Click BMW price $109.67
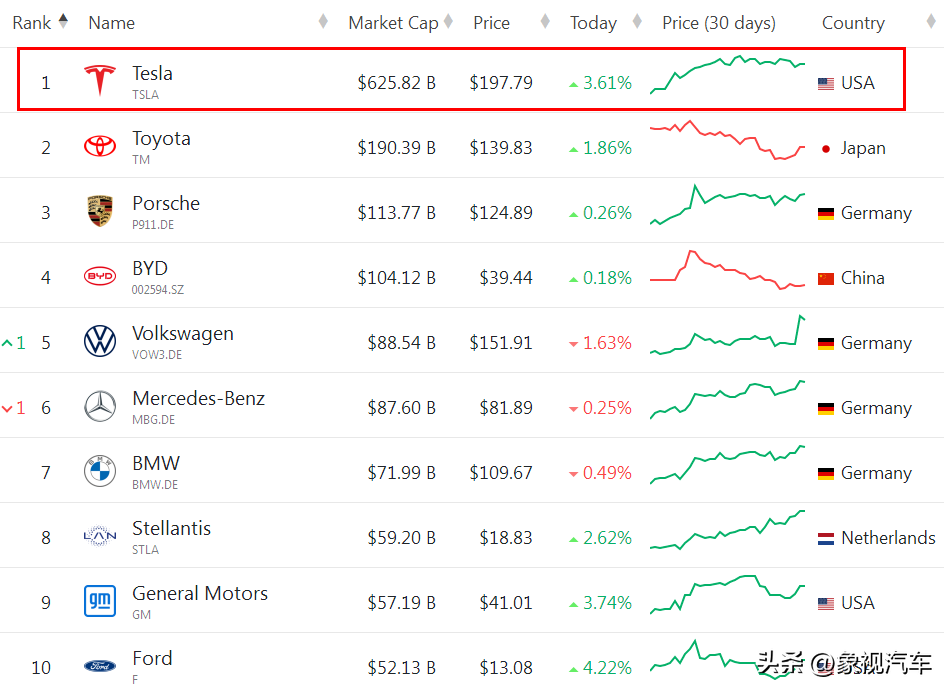 (501, 472)
